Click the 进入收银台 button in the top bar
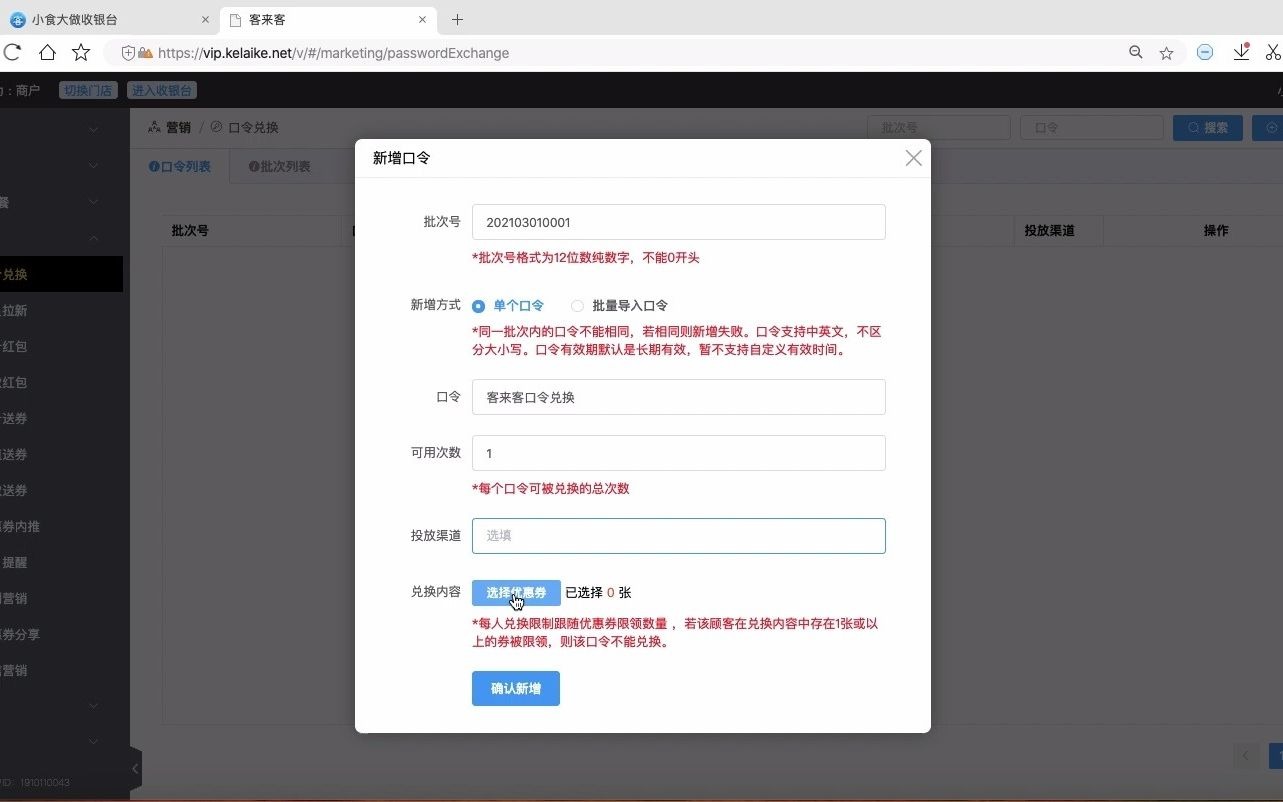 click(162, 90)
